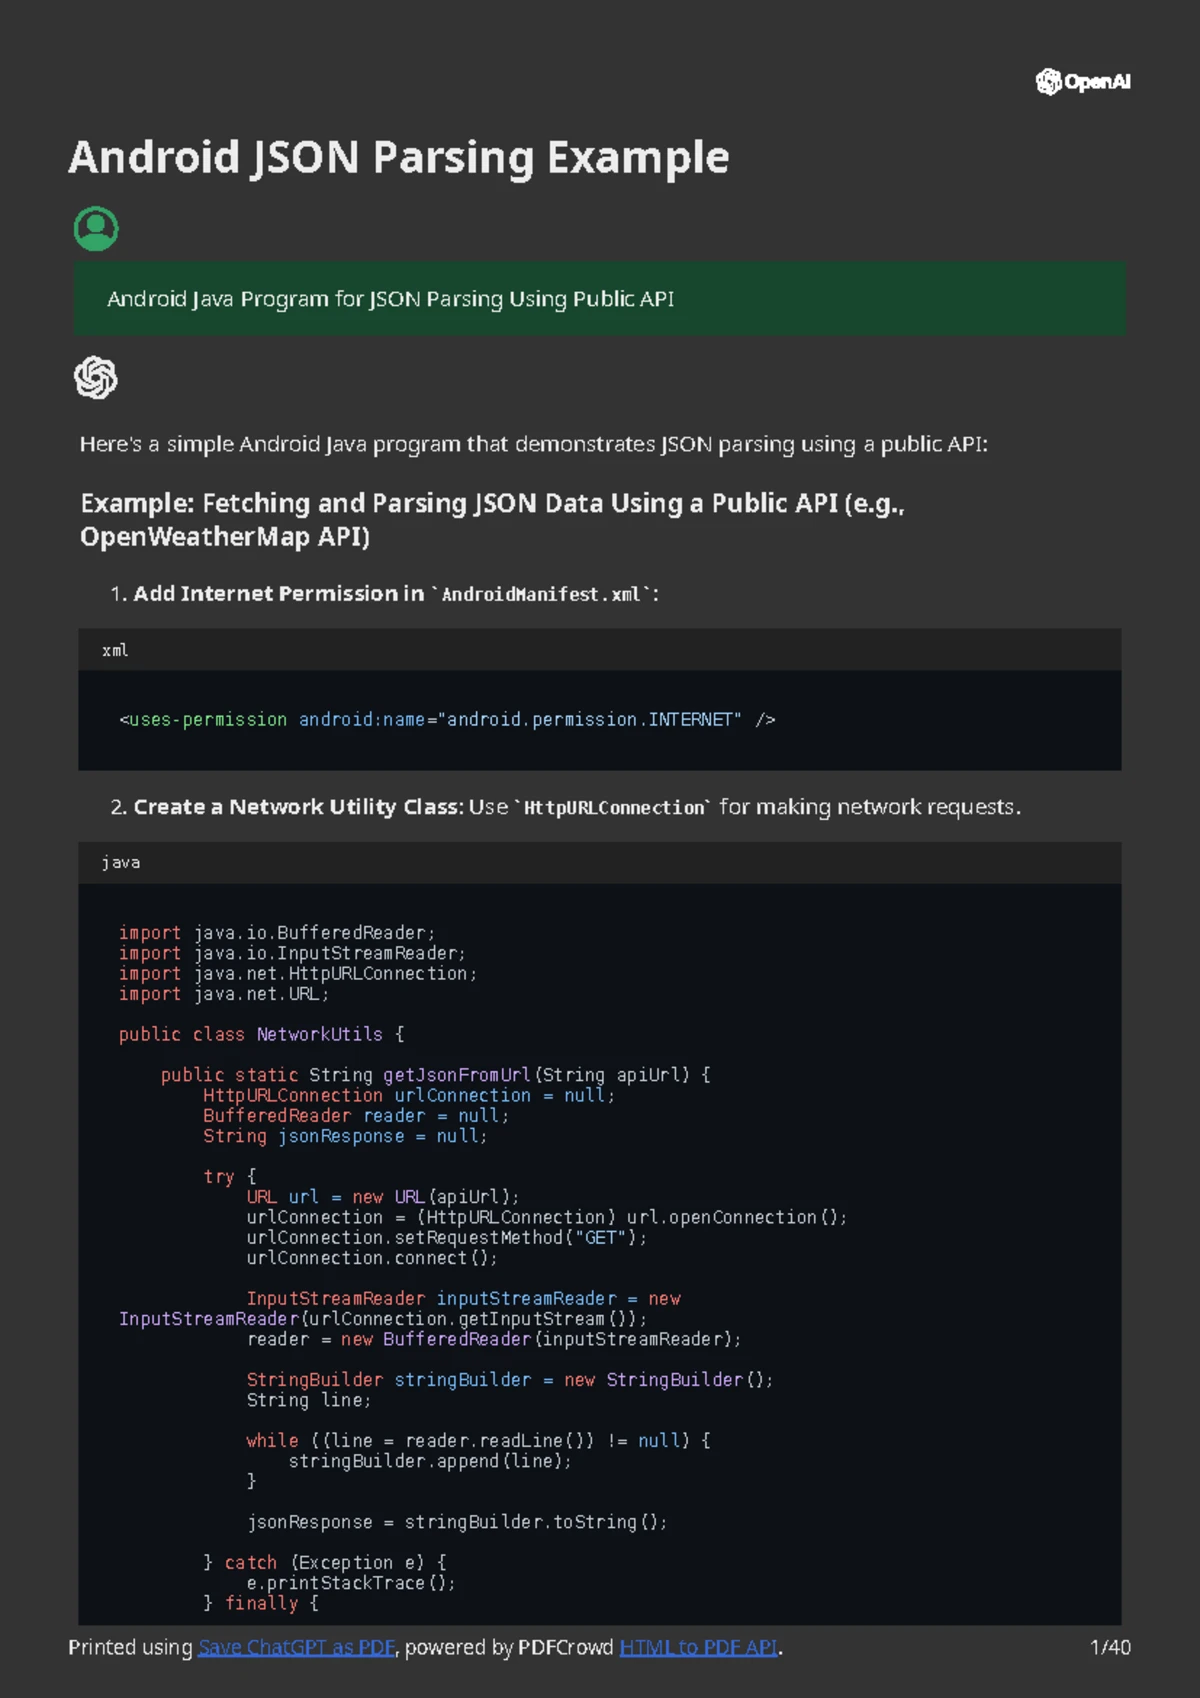
Task: Click the green user avatar icon
Action: [96, 229]
